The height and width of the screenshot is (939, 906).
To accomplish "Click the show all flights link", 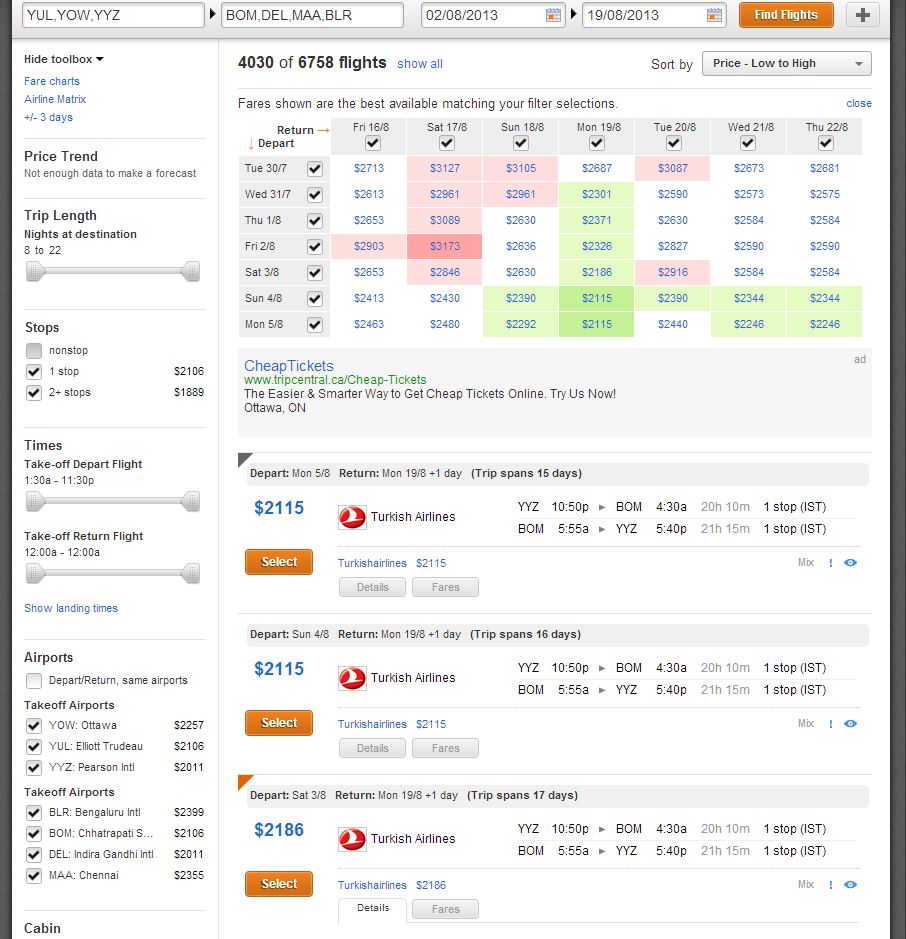I will (x=419, y=63).
